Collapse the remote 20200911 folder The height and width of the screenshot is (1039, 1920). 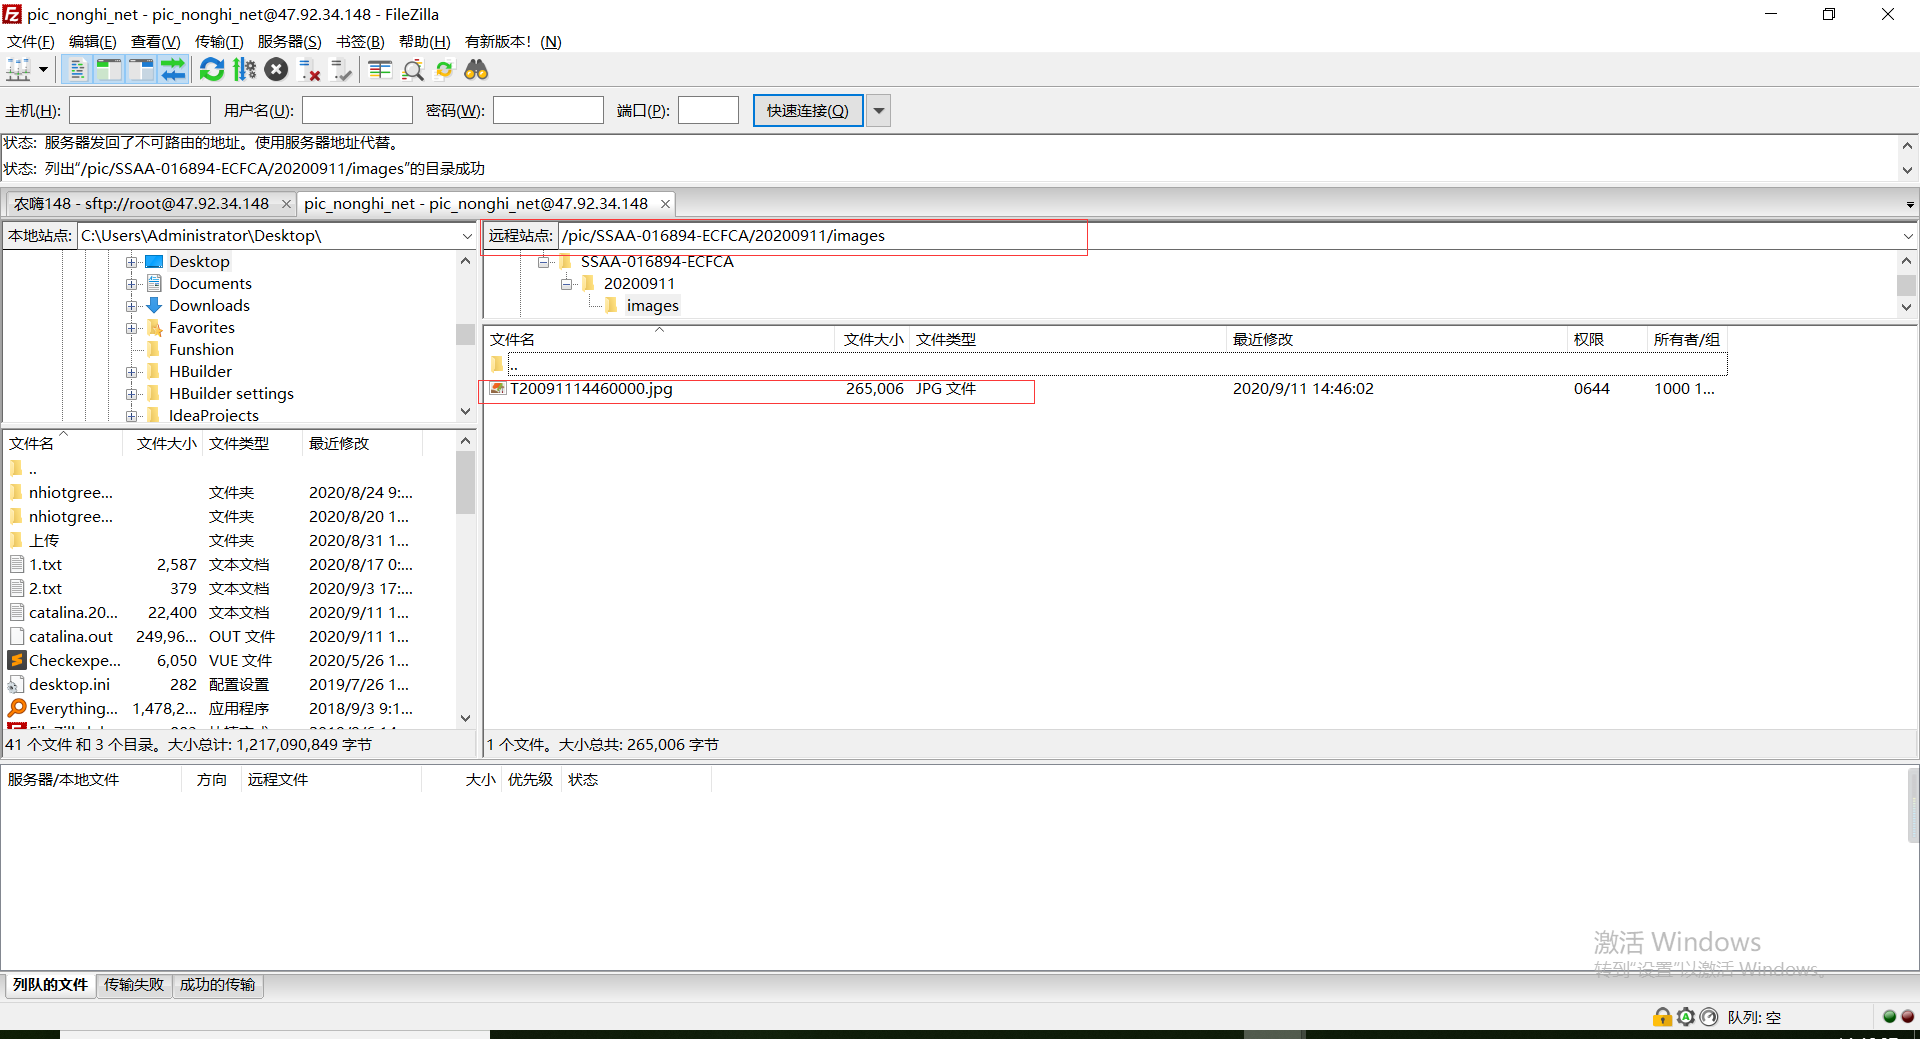point(567,284)
